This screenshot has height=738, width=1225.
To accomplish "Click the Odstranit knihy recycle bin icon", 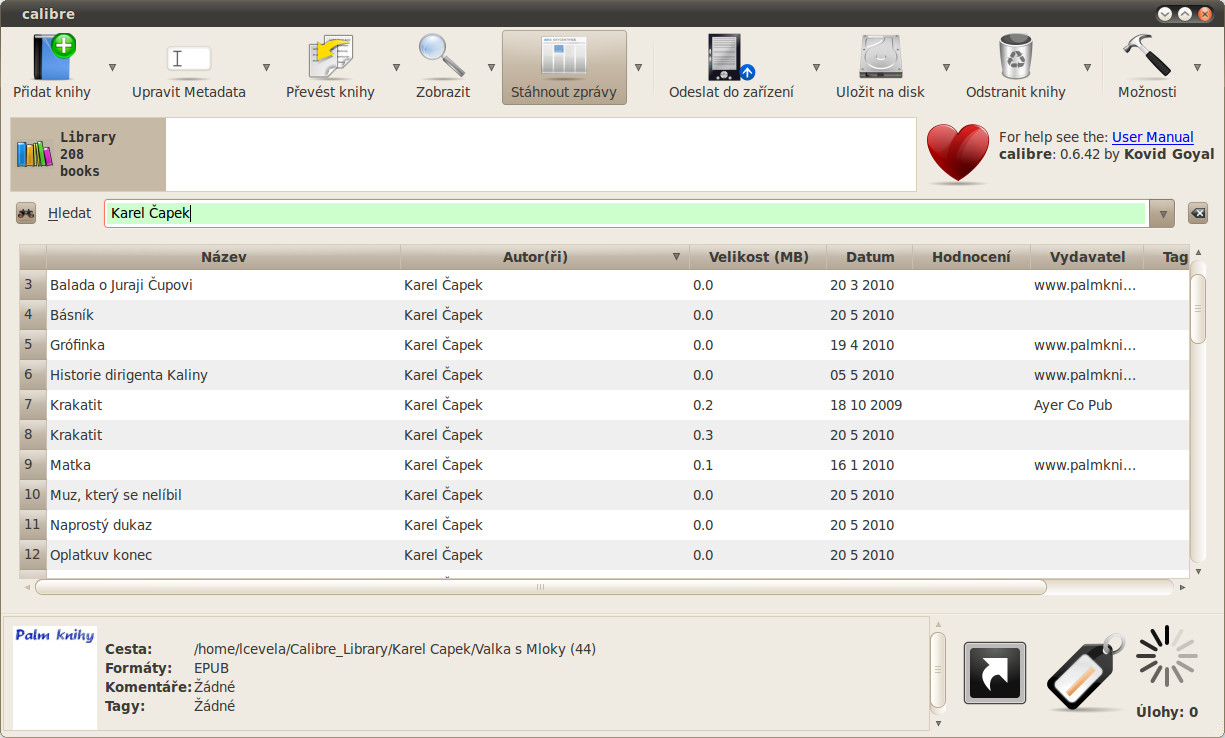I will [1015, 57].
